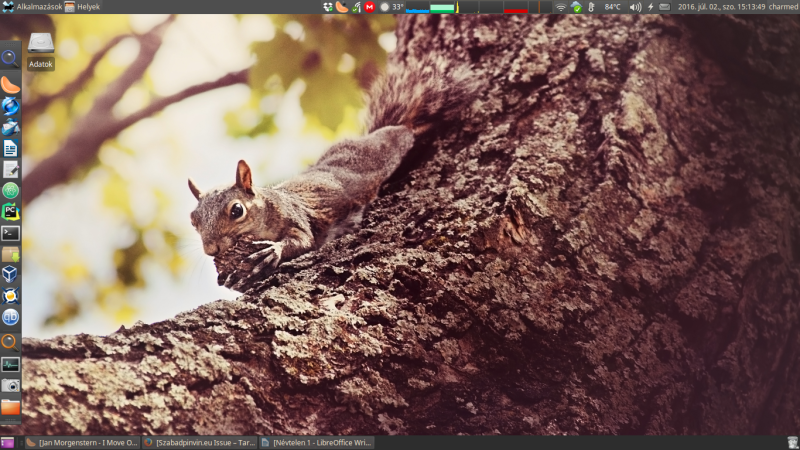Click the cloud sync tray icon with checkmark

(x=577, y=7)
